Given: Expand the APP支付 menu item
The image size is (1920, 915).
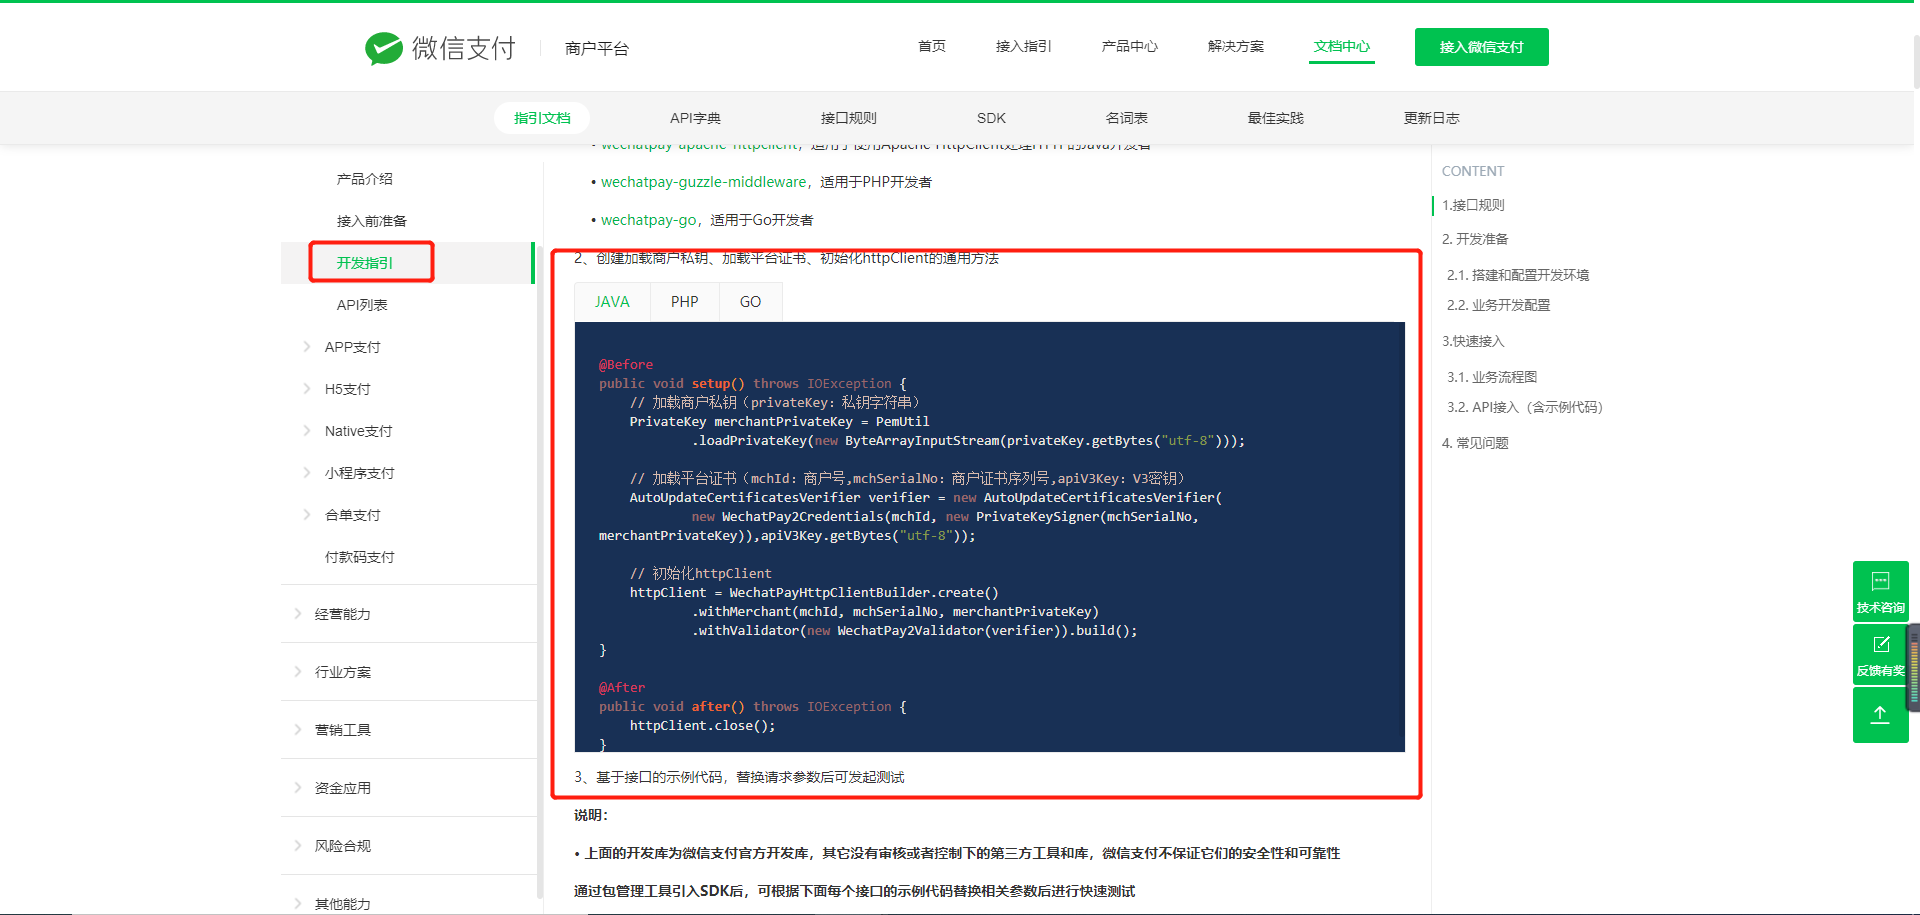Looking at the screenshot, I should tap(352, 347).
